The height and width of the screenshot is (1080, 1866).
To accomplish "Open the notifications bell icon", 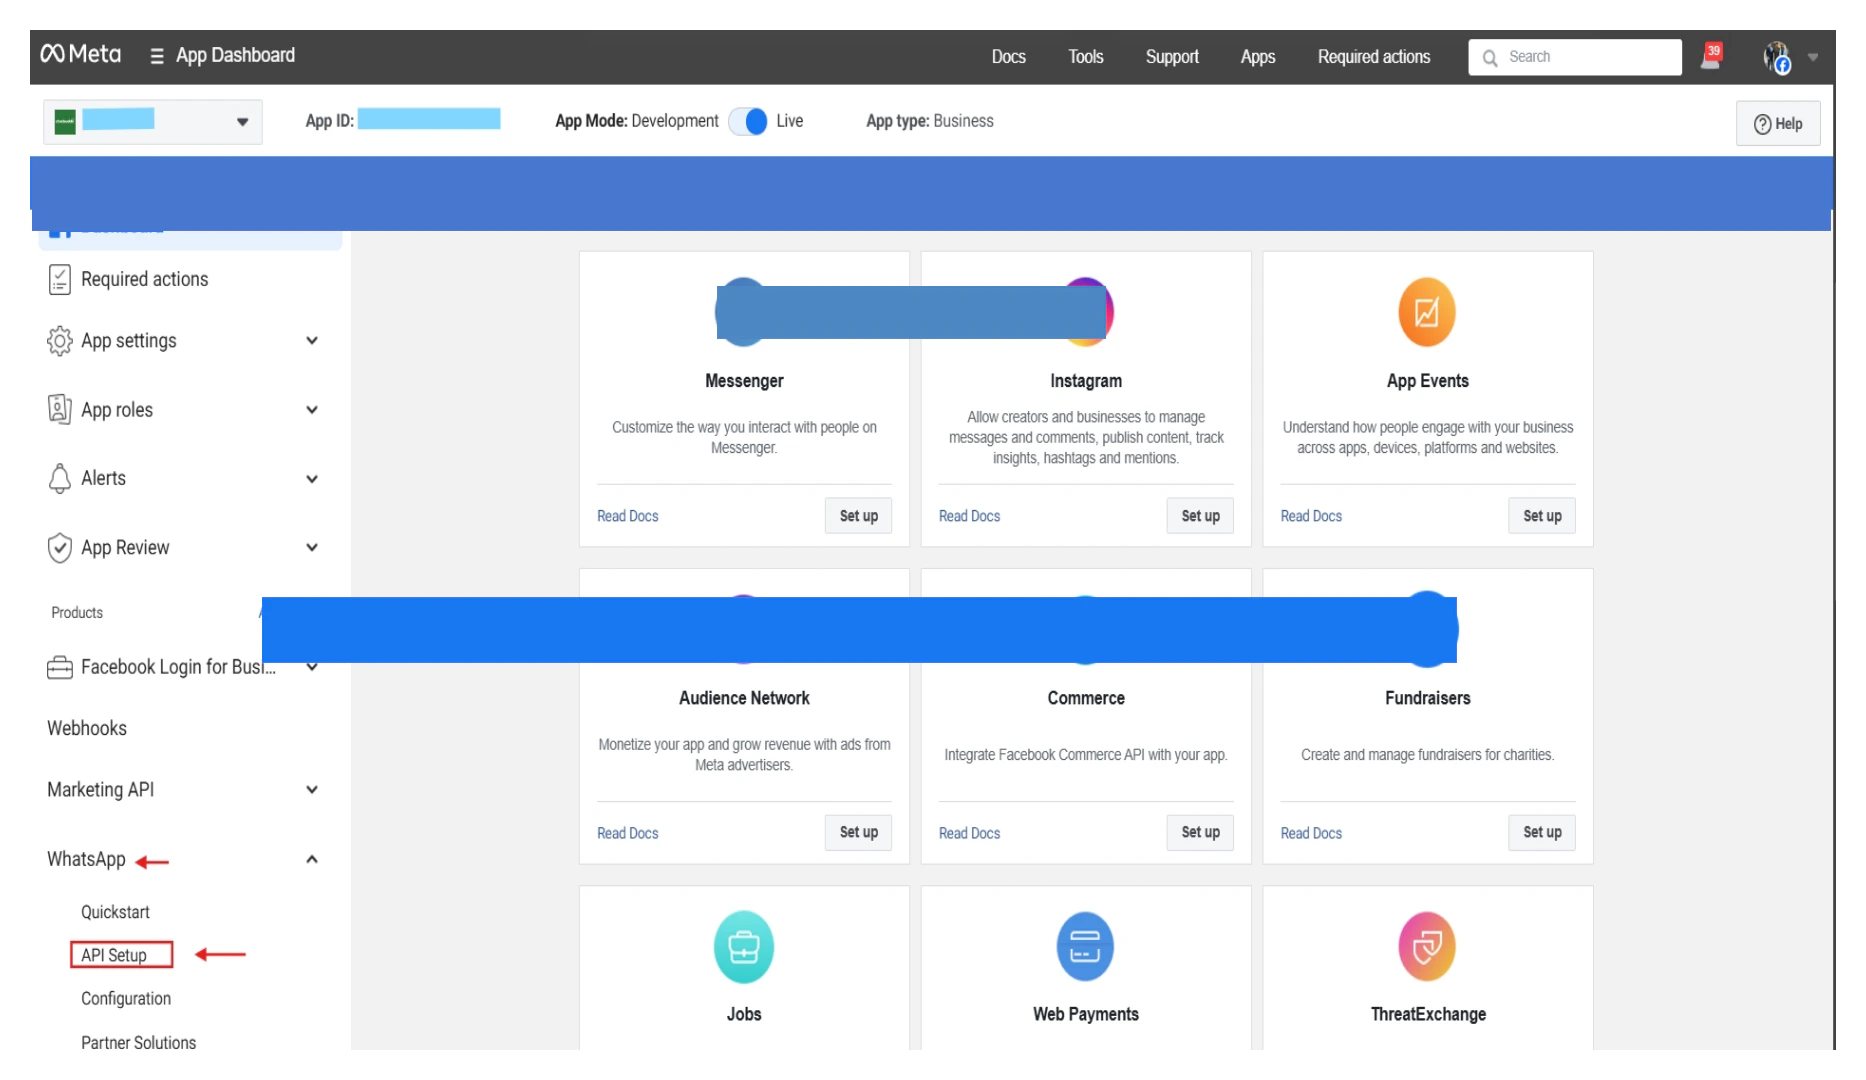I will pyautogui.click(x=1712, y=56).
